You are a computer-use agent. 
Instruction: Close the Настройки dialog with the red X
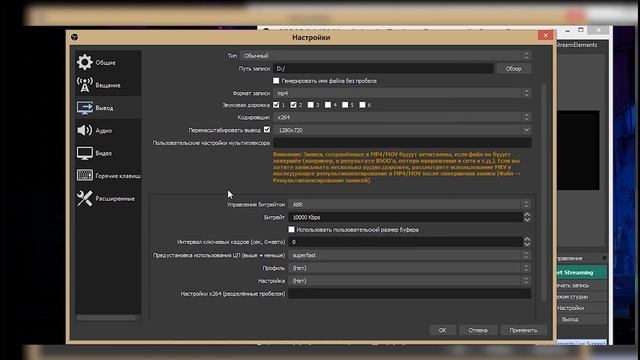pyautogui.click(x=545, y=36)
